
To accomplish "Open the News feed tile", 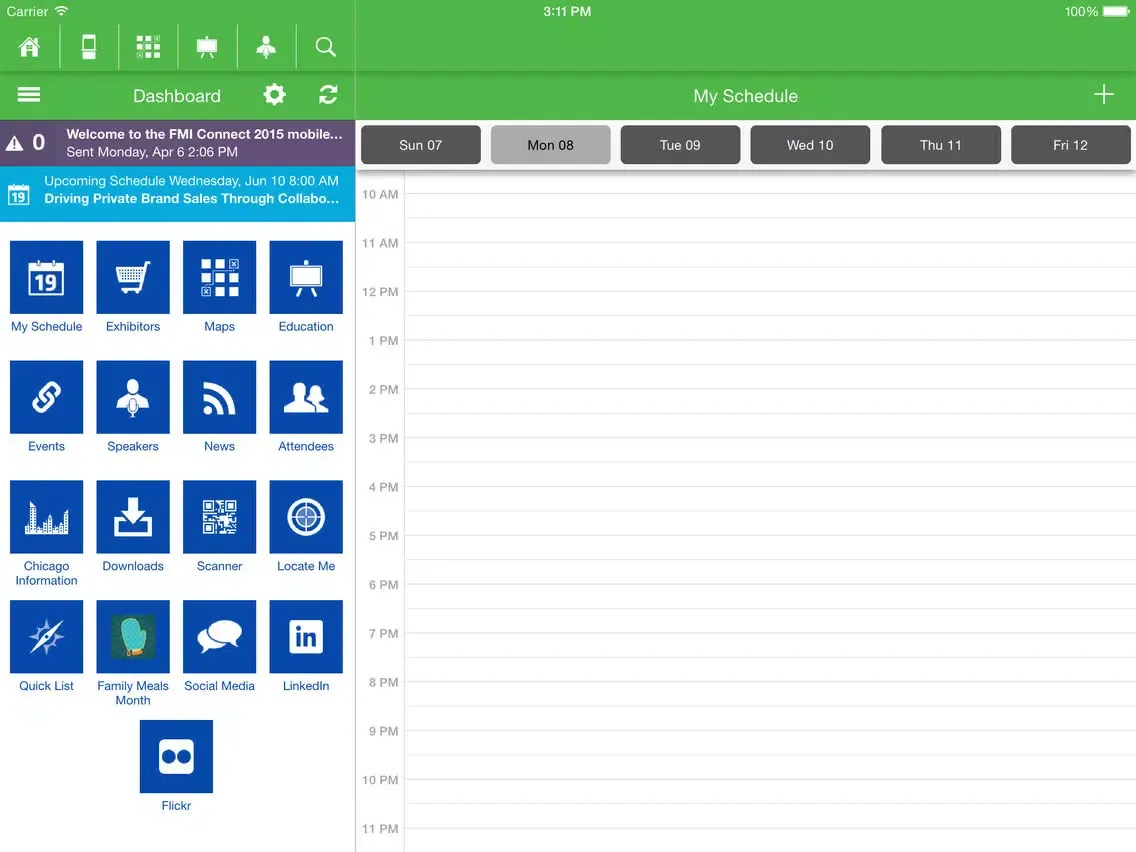I will [220, 397].
